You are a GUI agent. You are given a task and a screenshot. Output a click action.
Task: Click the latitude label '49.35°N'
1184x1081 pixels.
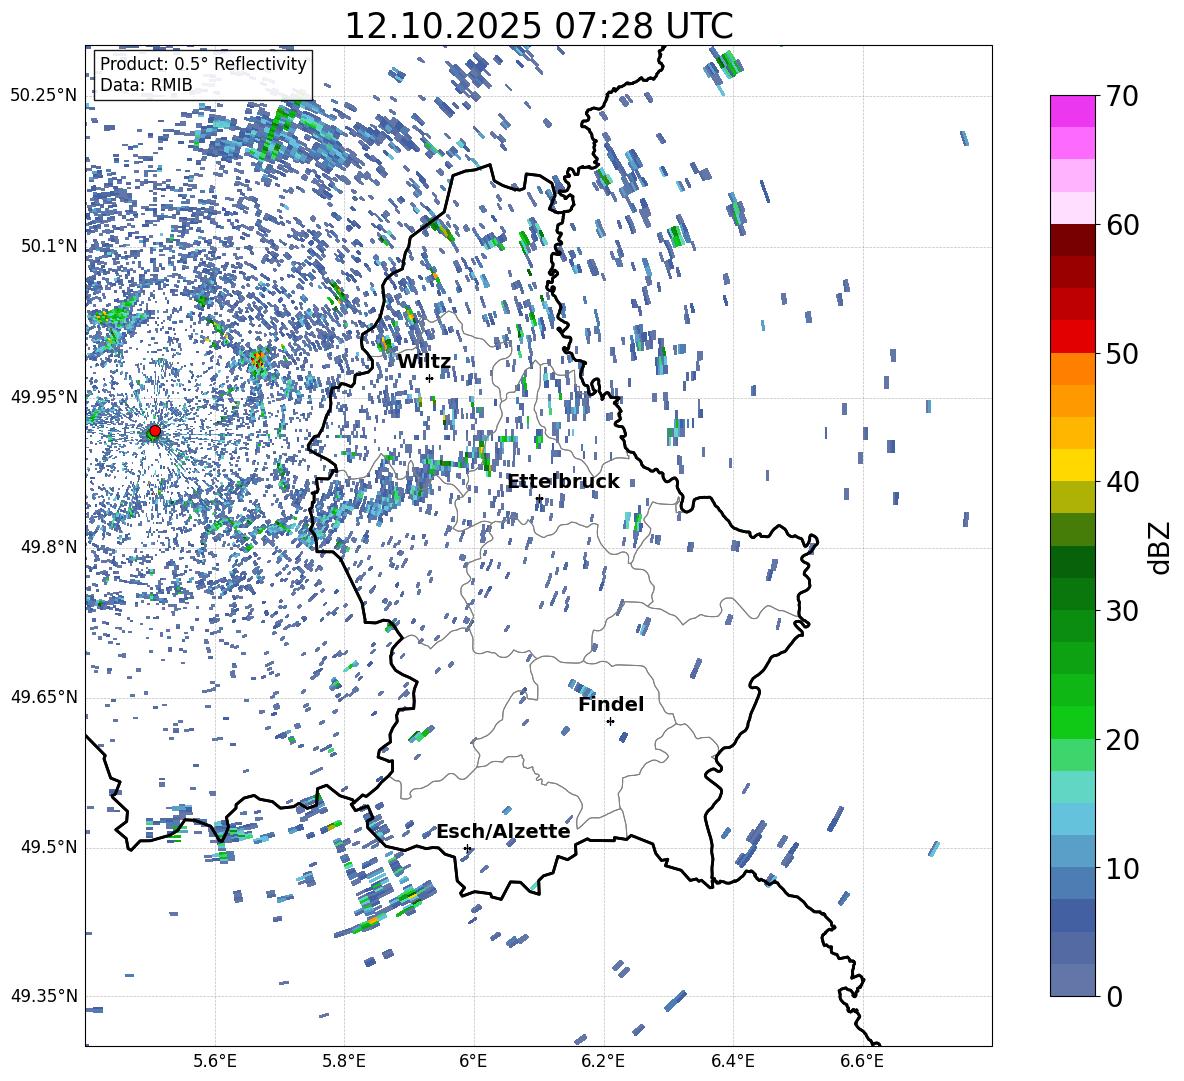[x=44, y=996]
